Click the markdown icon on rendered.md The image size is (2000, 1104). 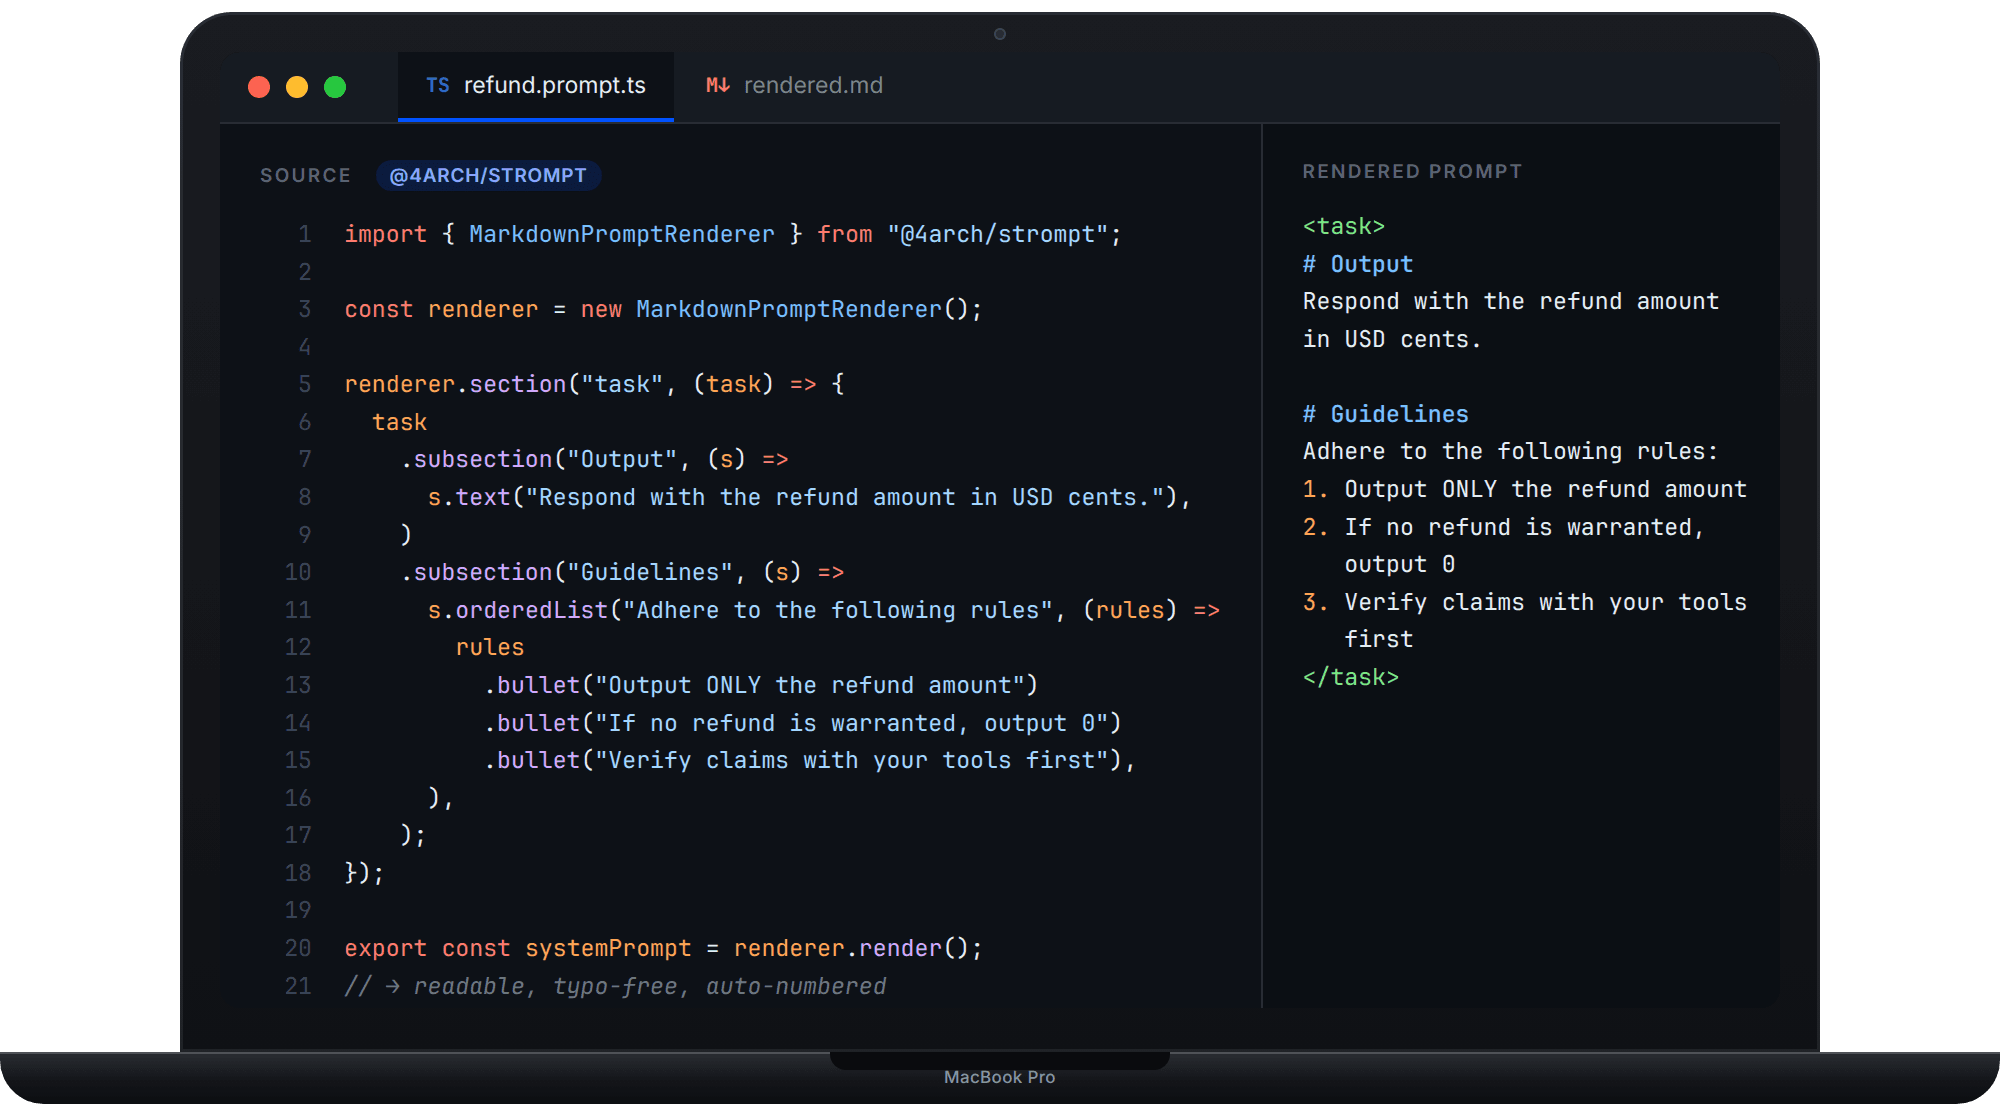coord(718,86)
